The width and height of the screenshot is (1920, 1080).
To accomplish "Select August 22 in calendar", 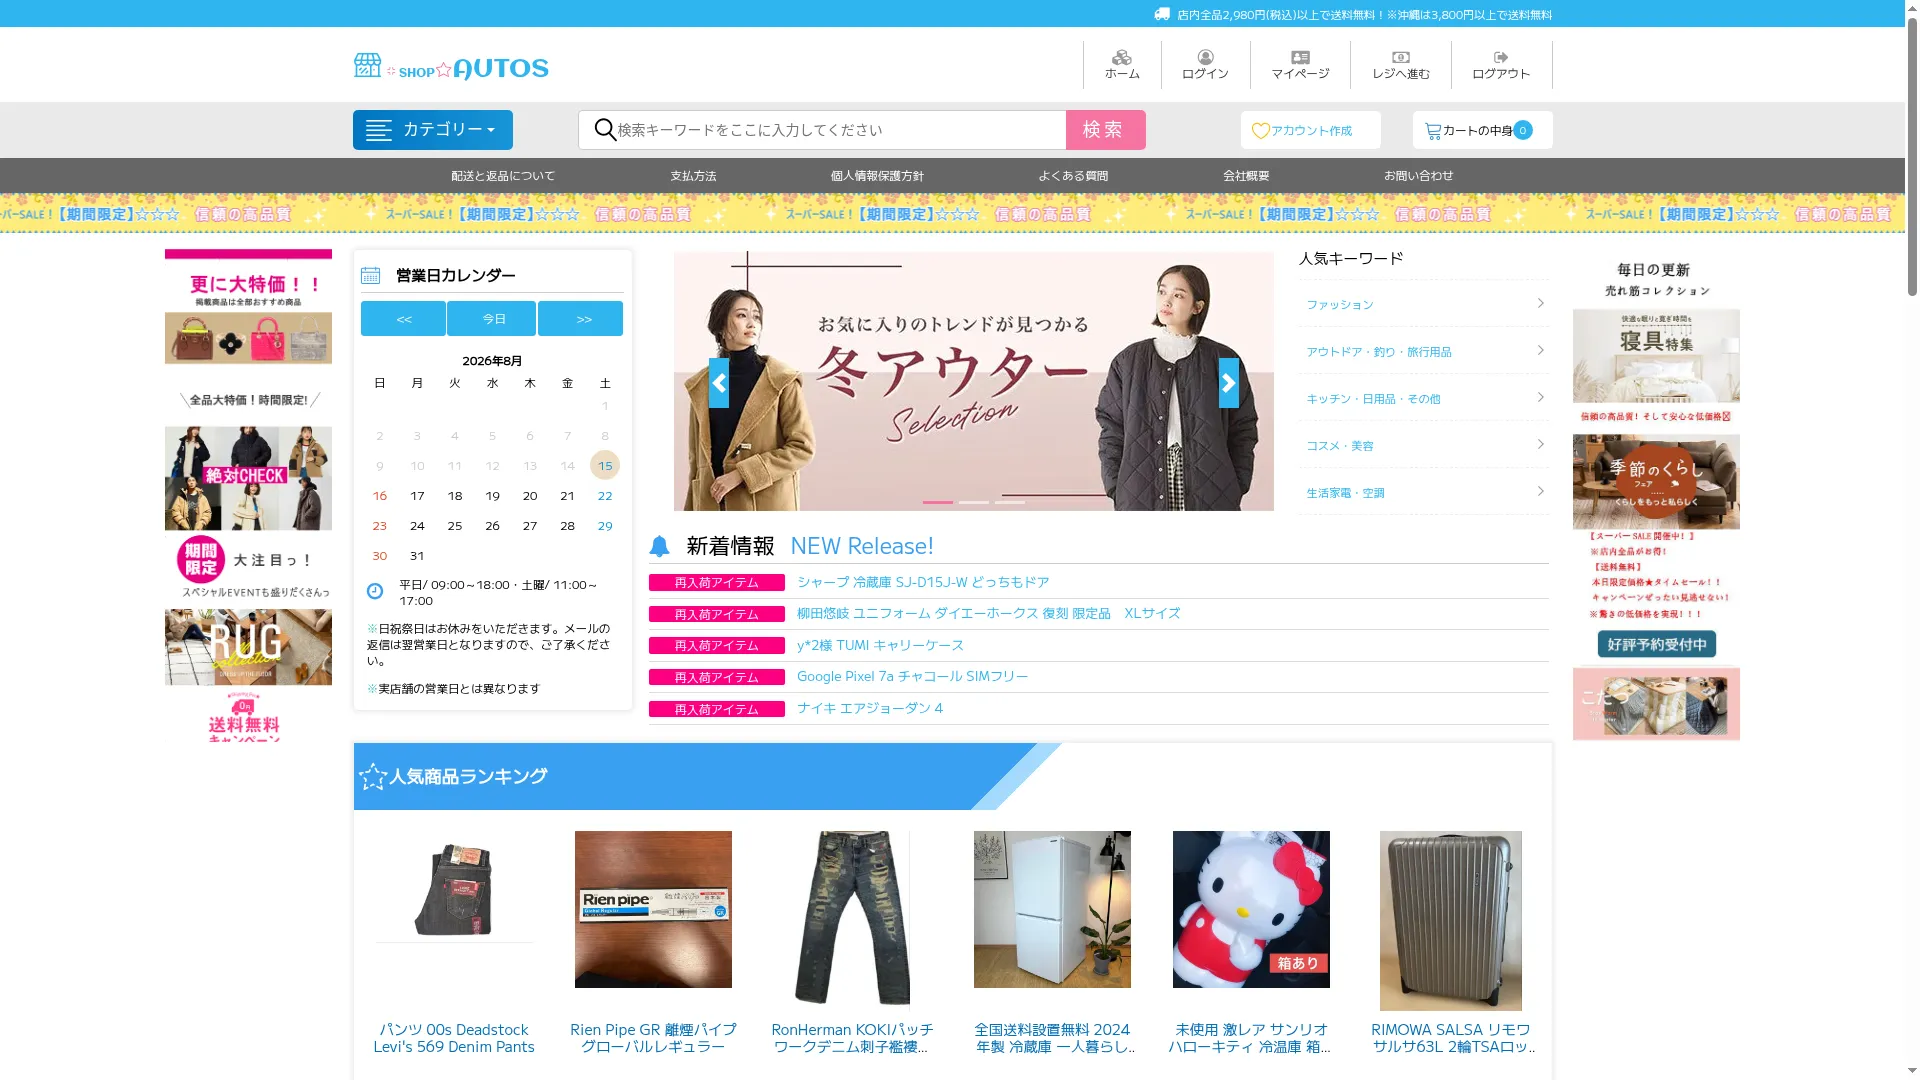I will click(x=605, y=496).
